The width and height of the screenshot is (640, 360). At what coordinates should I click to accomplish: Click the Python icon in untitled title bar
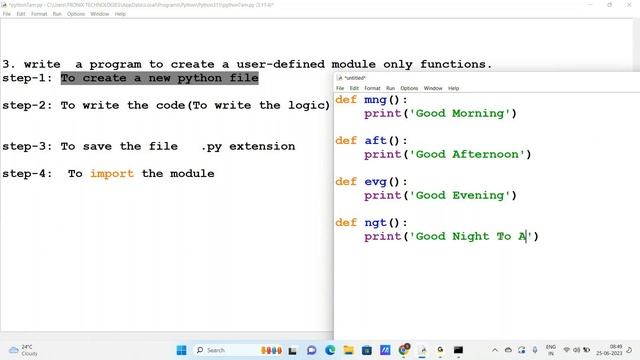[340, 78]
